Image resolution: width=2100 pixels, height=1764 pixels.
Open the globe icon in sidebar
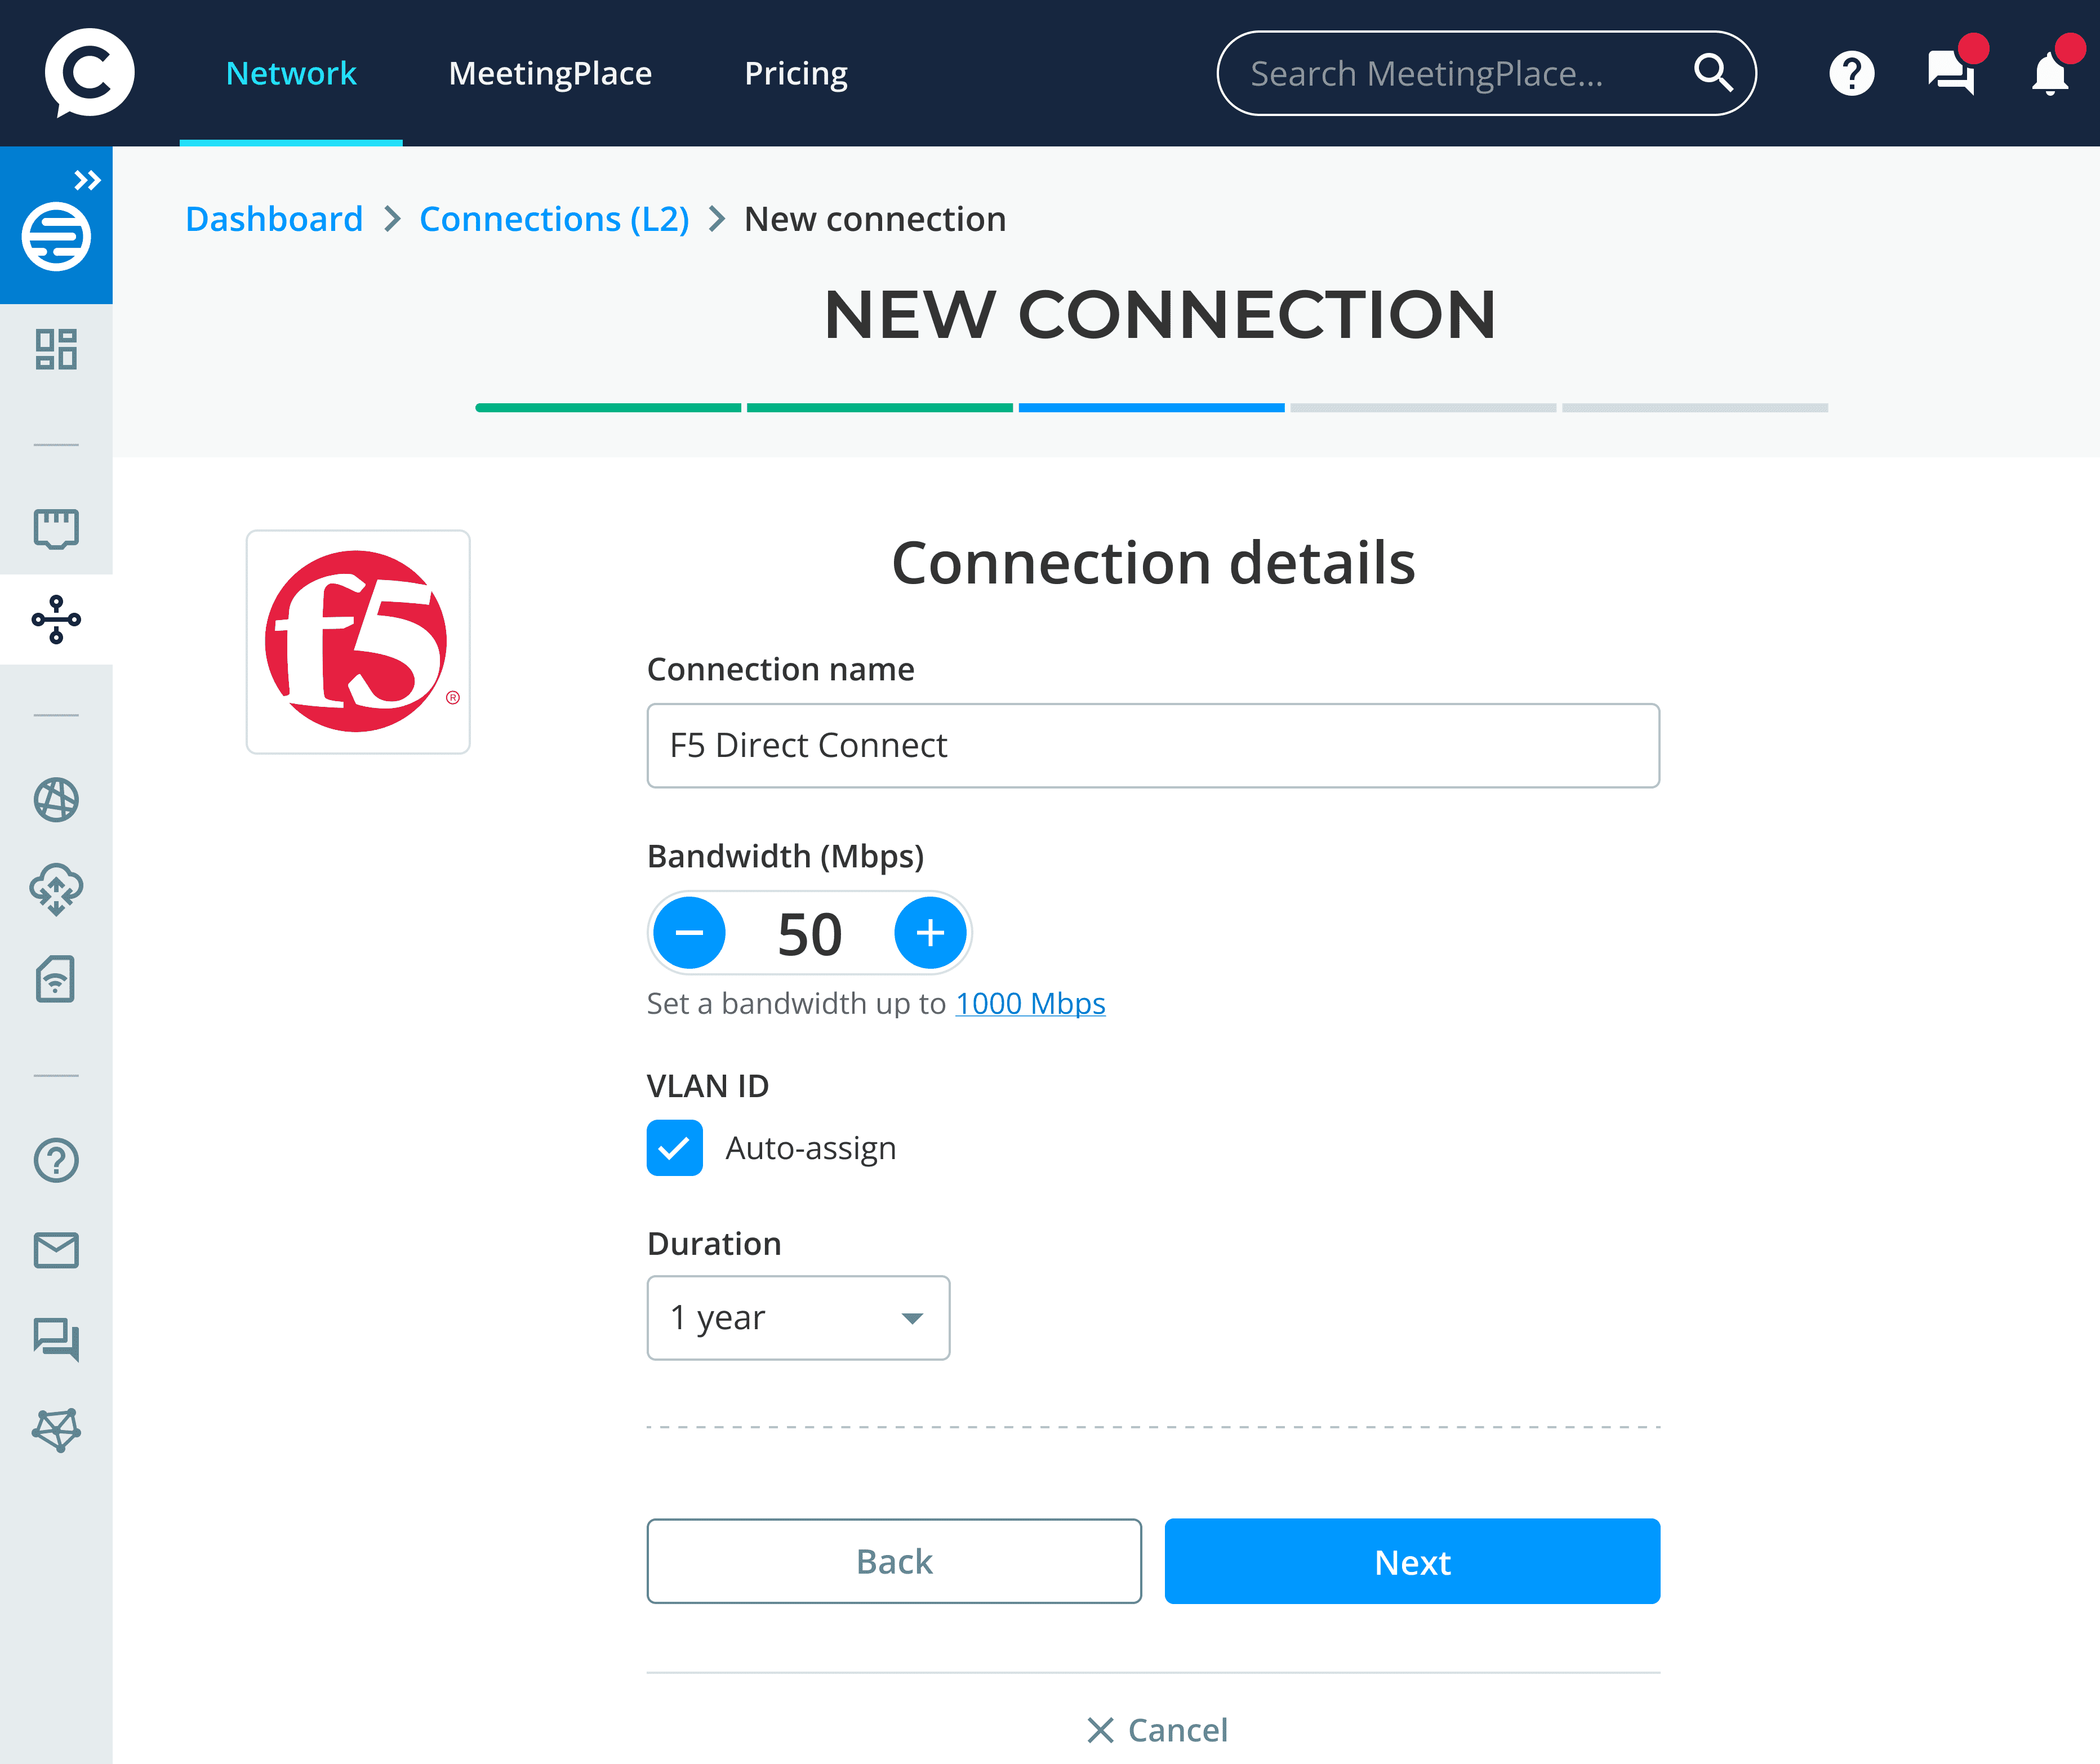point(56,800)
